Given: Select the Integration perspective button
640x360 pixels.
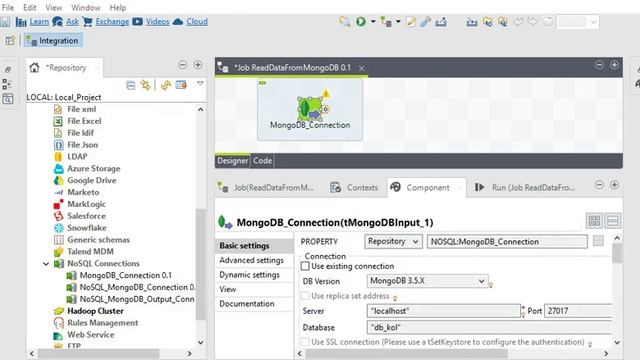Looking at the screenshot, I should pyautogui.click(x=53, y=40).
